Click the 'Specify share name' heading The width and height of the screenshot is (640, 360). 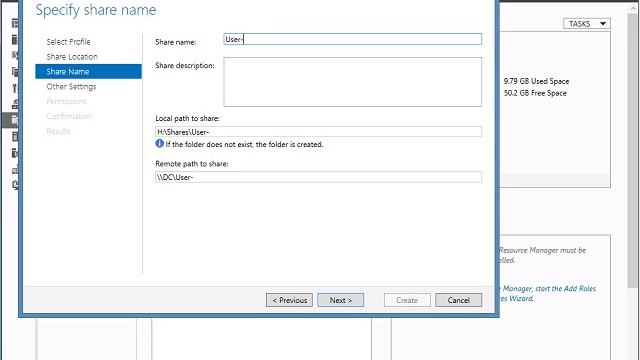(x=96, y=10)
